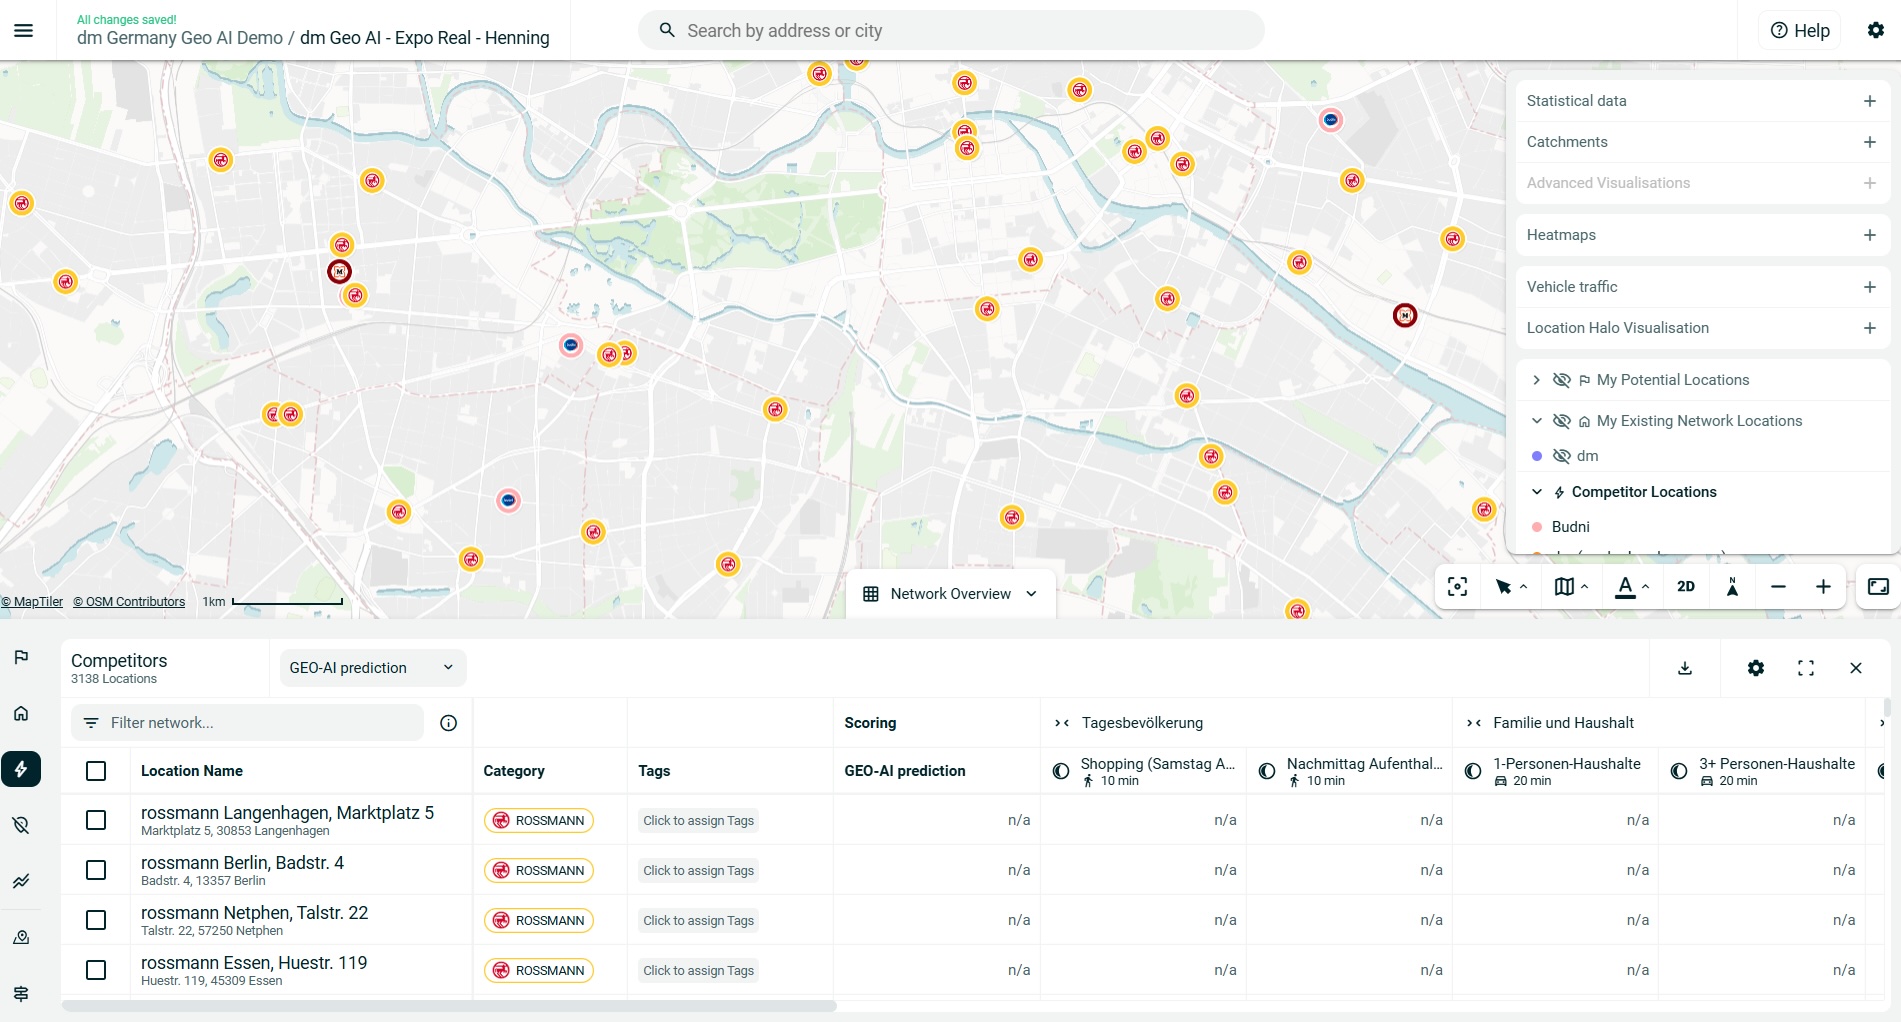
Task: Click the Category column header
Action: point(514,771)
